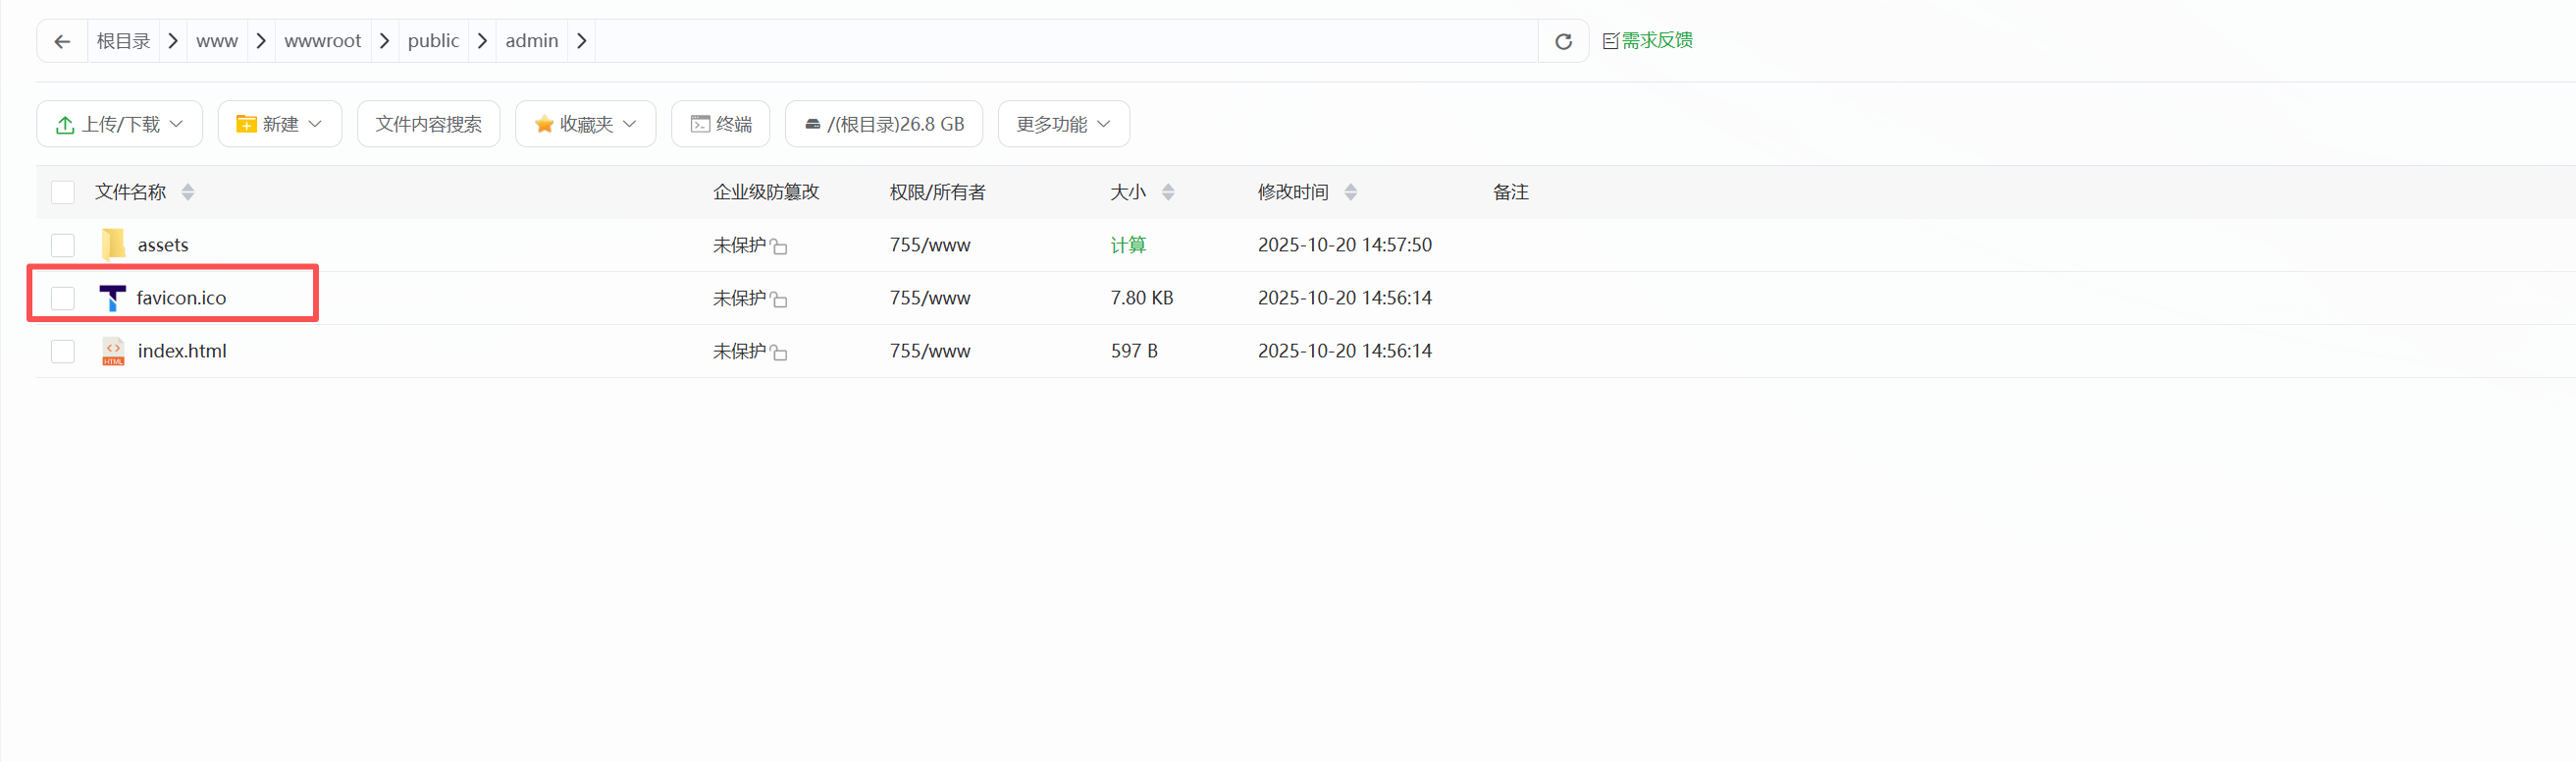Viewport: 2576px width, 762px height.
Task: Expand the 更多功能 dropdown
Action: click(1063, 124)
